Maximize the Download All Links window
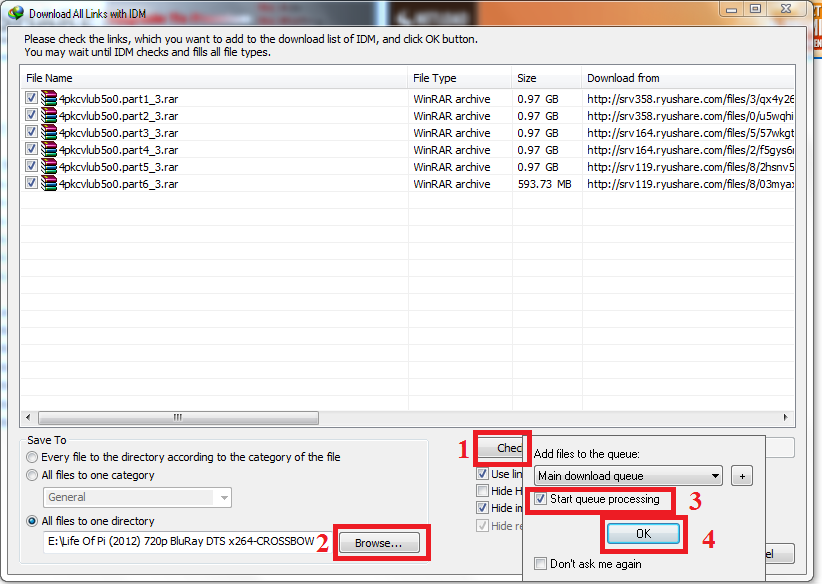 point(755,9)
